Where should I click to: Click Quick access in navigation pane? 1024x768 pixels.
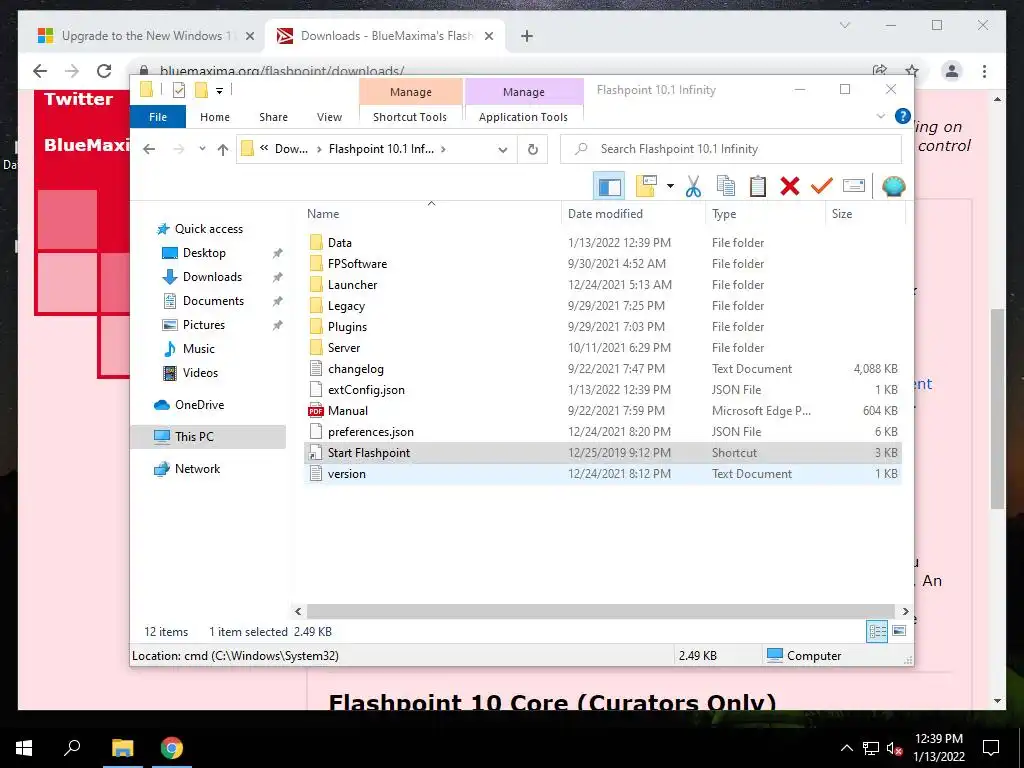pos(208,229)
